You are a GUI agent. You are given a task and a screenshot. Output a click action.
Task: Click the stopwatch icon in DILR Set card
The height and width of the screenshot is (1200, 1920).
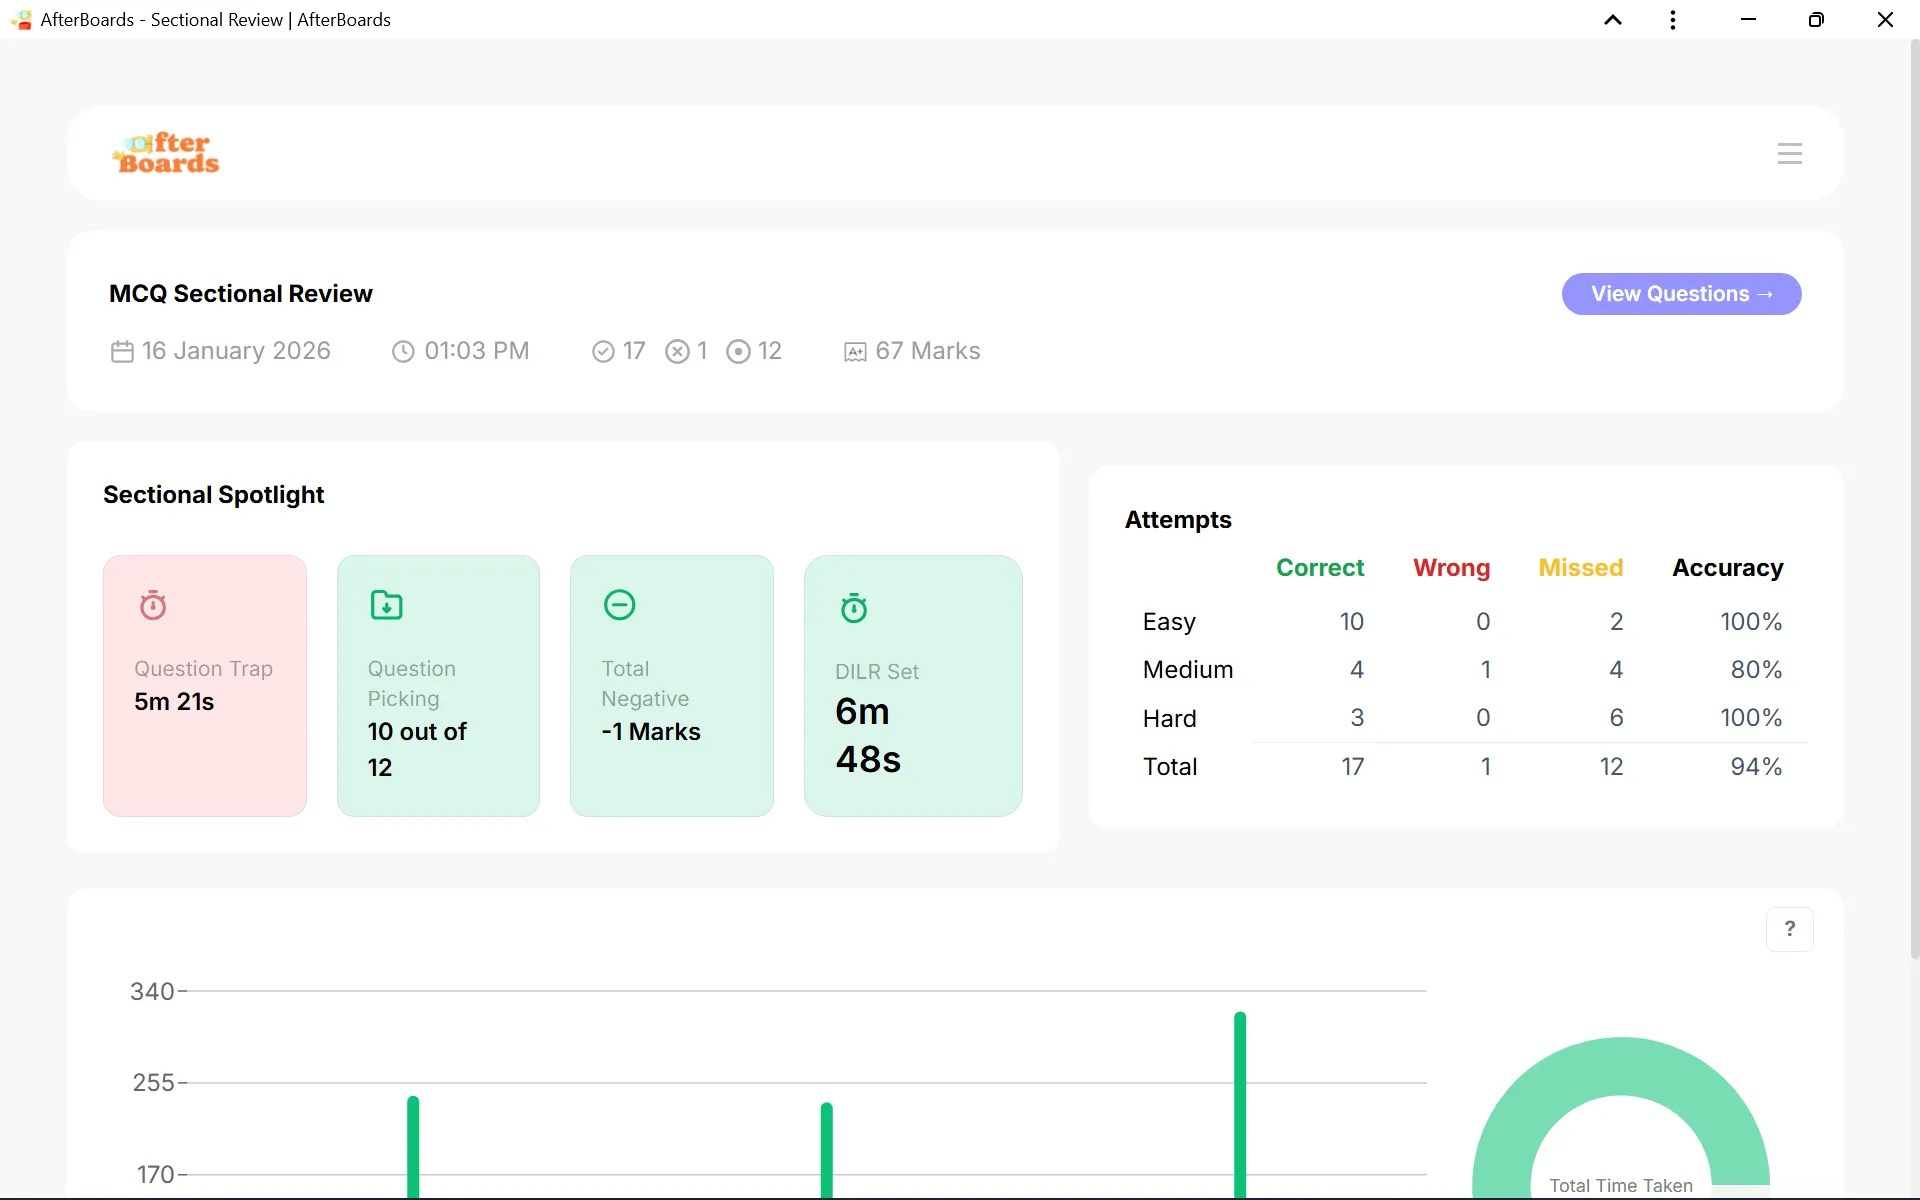(854, 608)
